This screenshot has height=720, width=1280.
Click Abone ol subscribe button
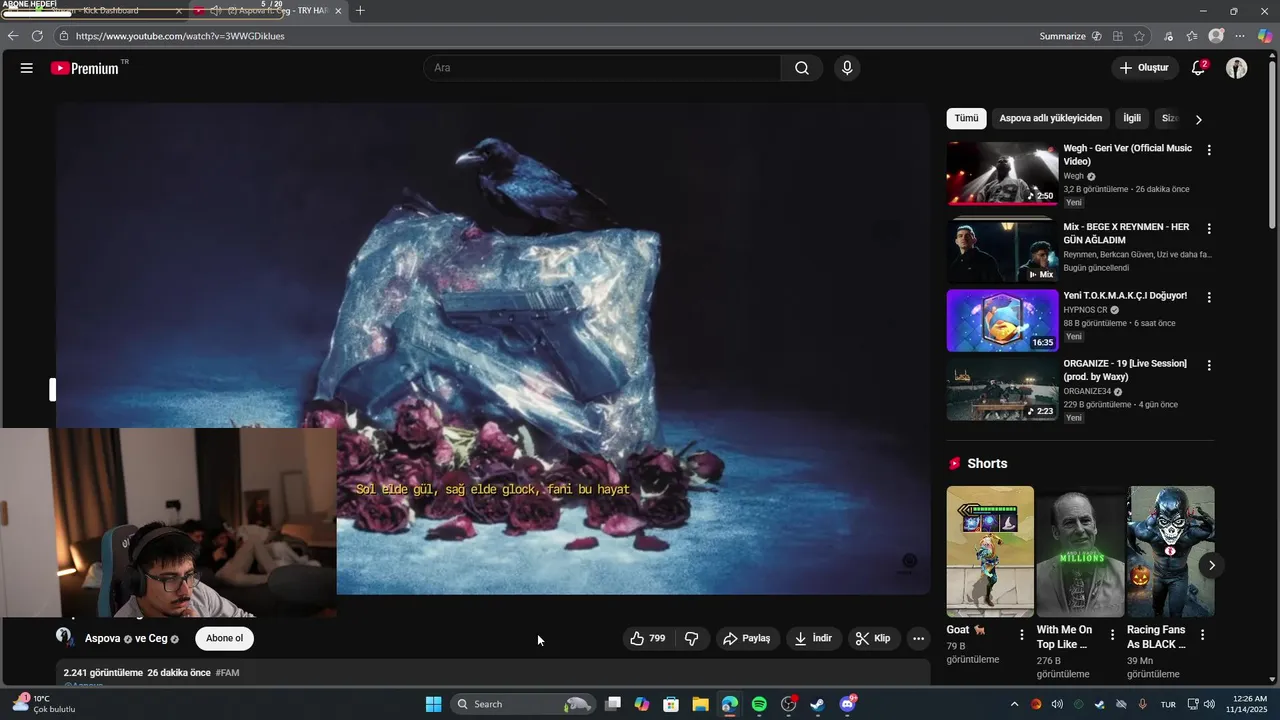point(224,638)
